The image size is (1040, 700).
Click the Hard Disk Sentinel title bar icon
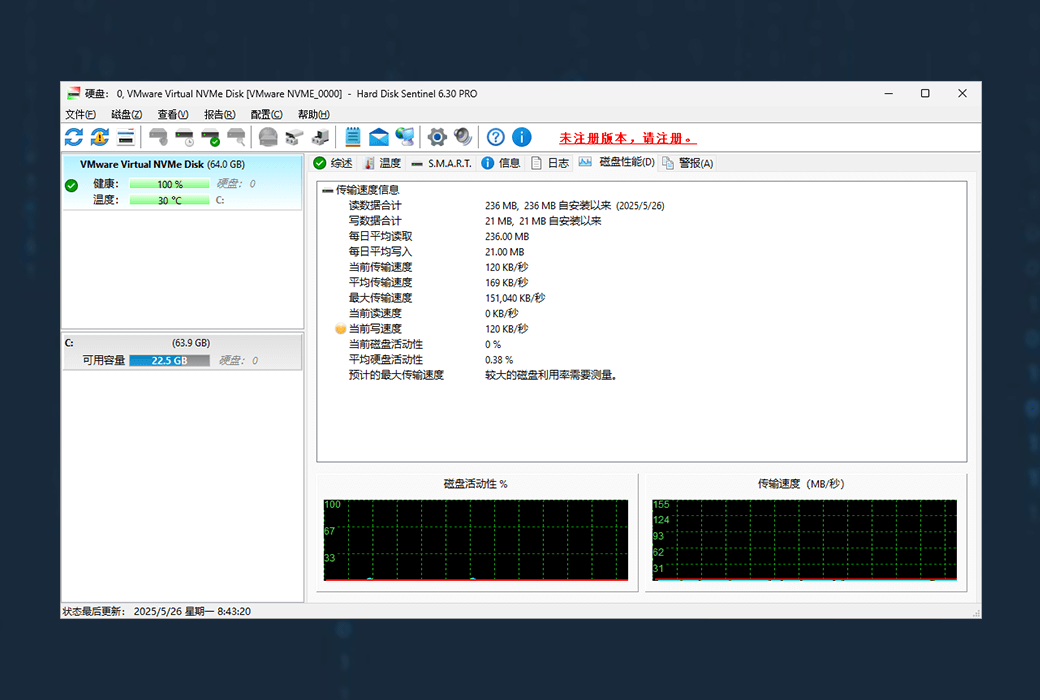73,94
